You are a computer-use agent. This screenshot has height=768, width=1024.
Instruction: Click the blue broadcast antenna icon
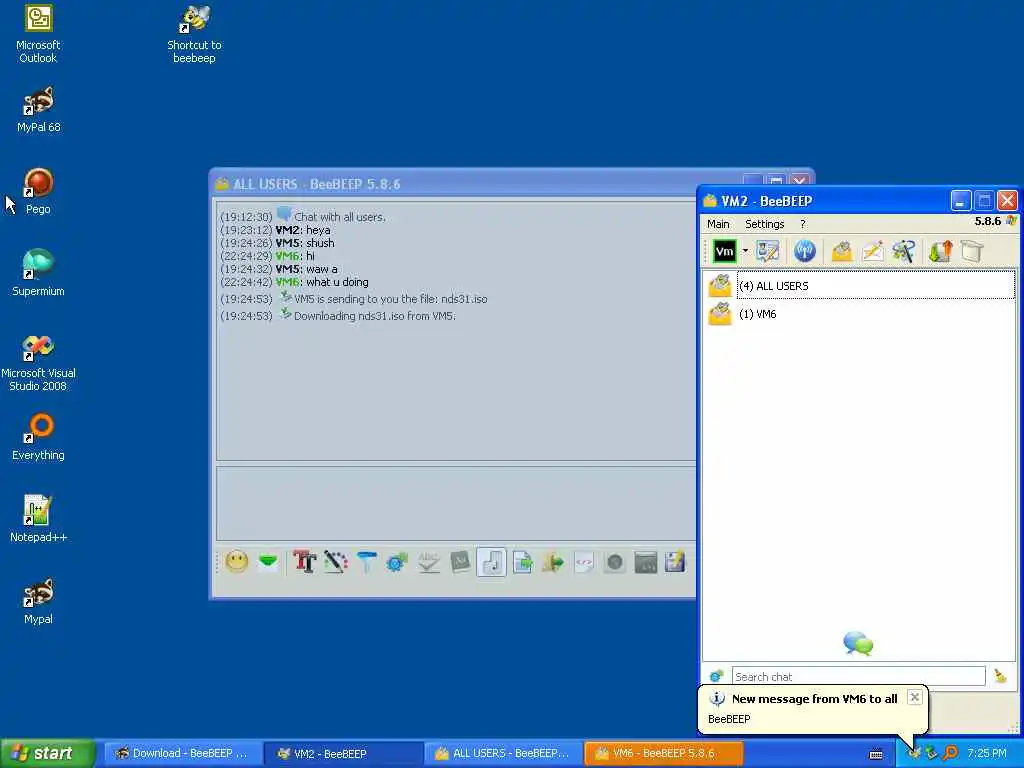[x=805, y=251]
